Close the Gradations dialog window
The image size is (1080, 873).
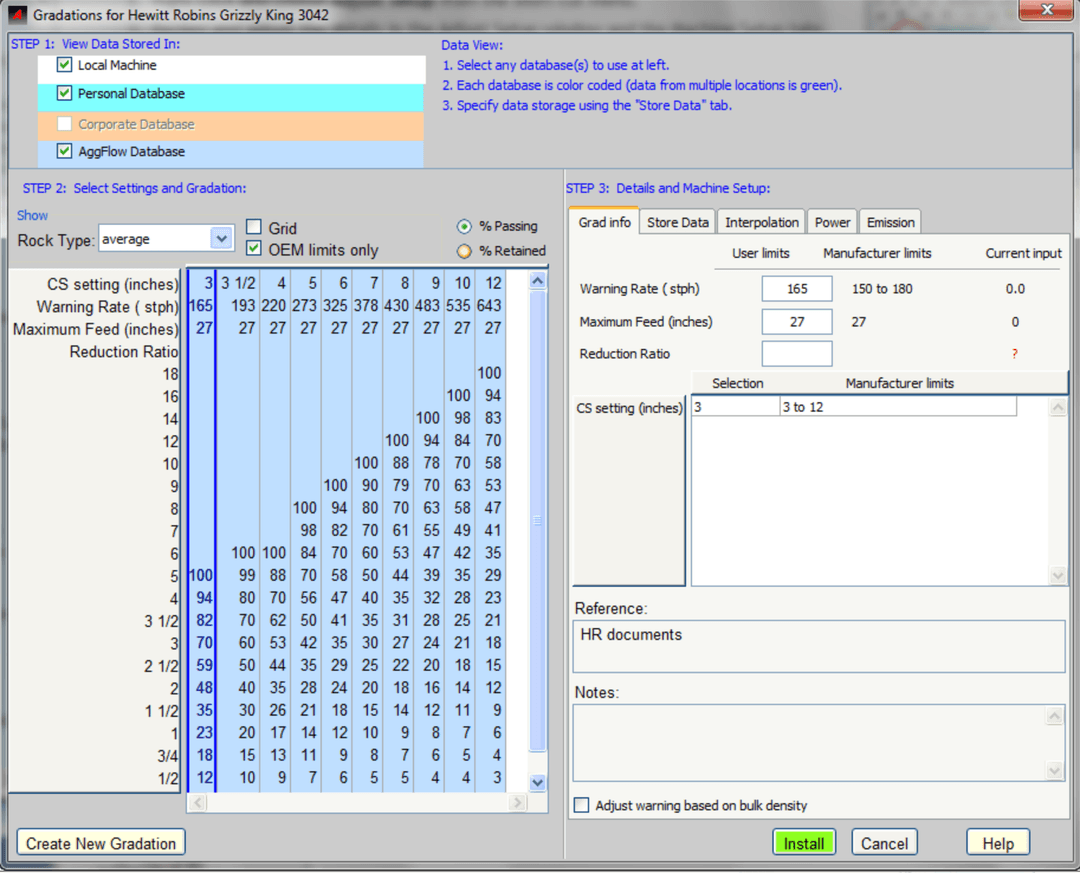tap(1045, 12)
